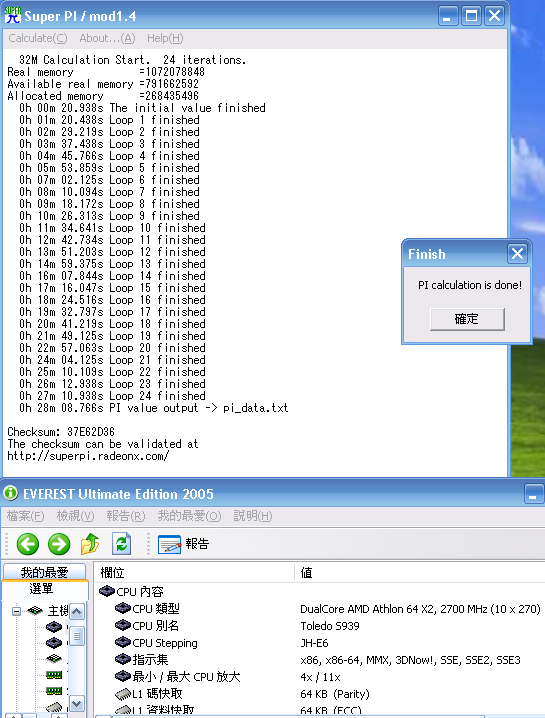The image size is (545, 718).
Task: Switch to the 我的最愛 sidebar tab
Action: (x=44, y=572)
